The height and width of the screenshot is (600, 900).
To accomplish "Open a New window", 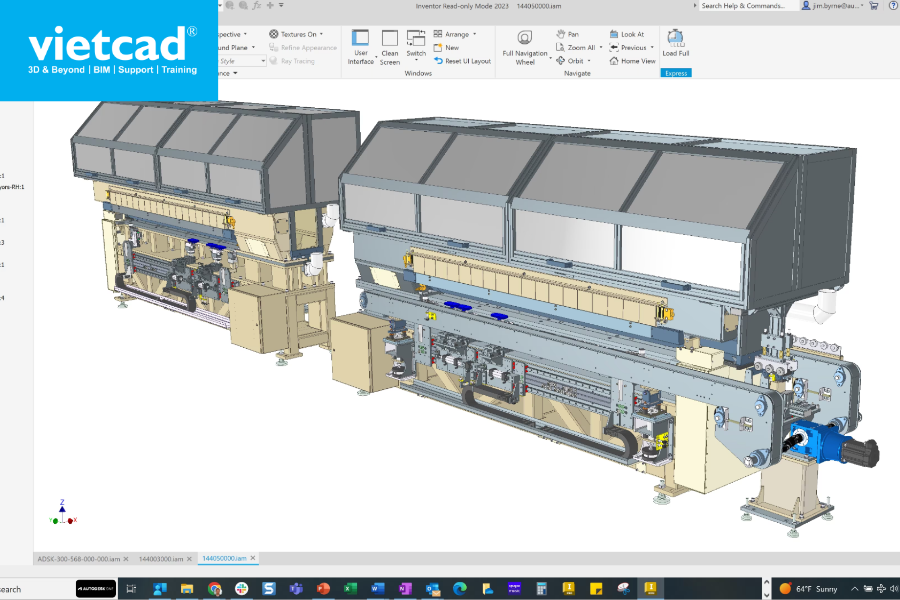I will click(x=447, y=48).
